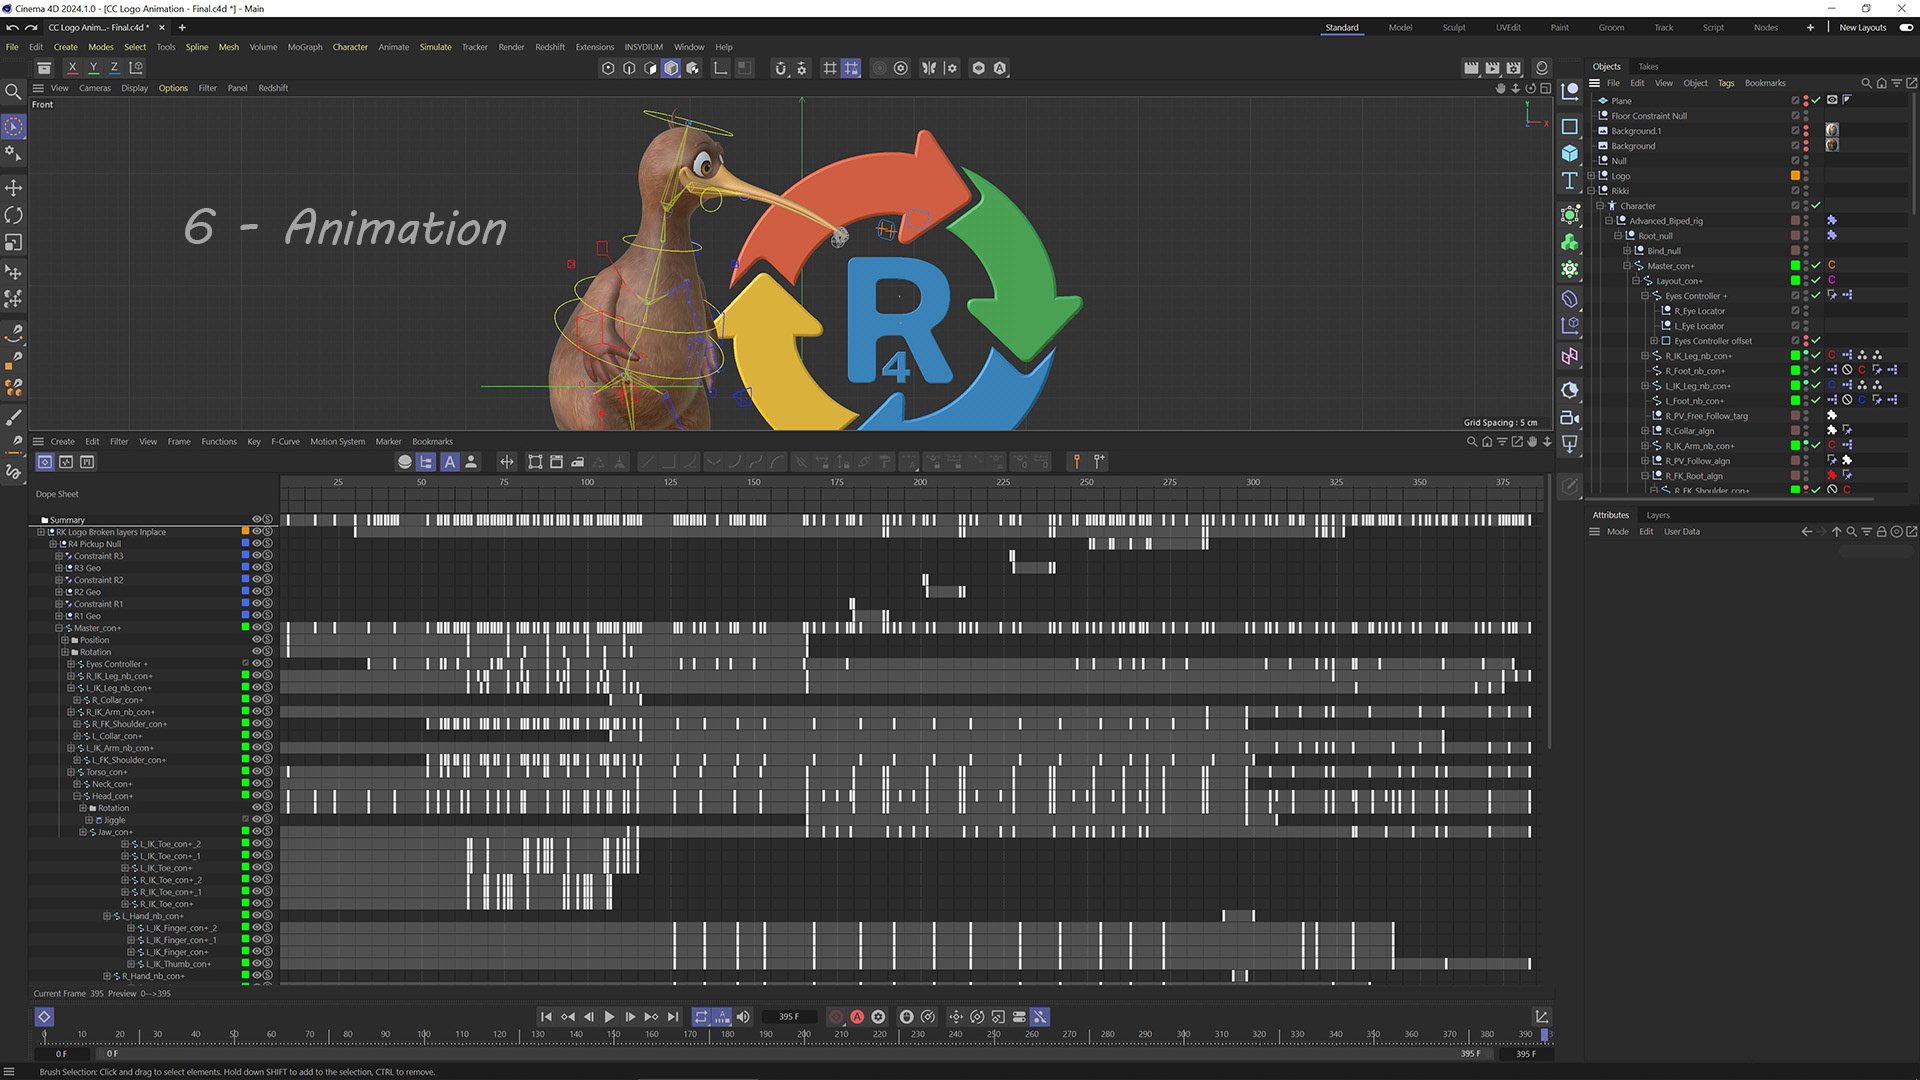The image size is (1920, 1080).
Task: Toggle X axis lock
Action: tap(72, 68)
